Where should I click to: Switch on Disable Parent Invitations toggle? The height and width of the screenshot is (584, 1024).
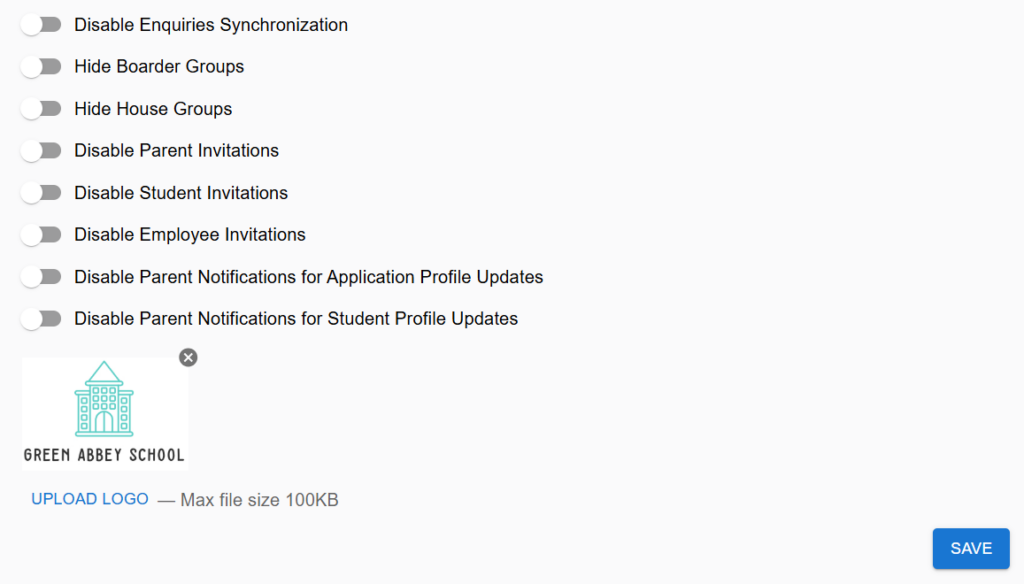pos(40,151)
